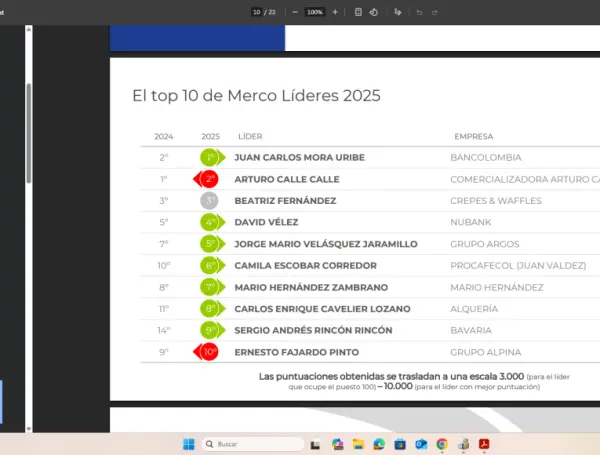
Task: Select the name BEATRIZ FERNÁNDEZ
Action: [285, 201]
